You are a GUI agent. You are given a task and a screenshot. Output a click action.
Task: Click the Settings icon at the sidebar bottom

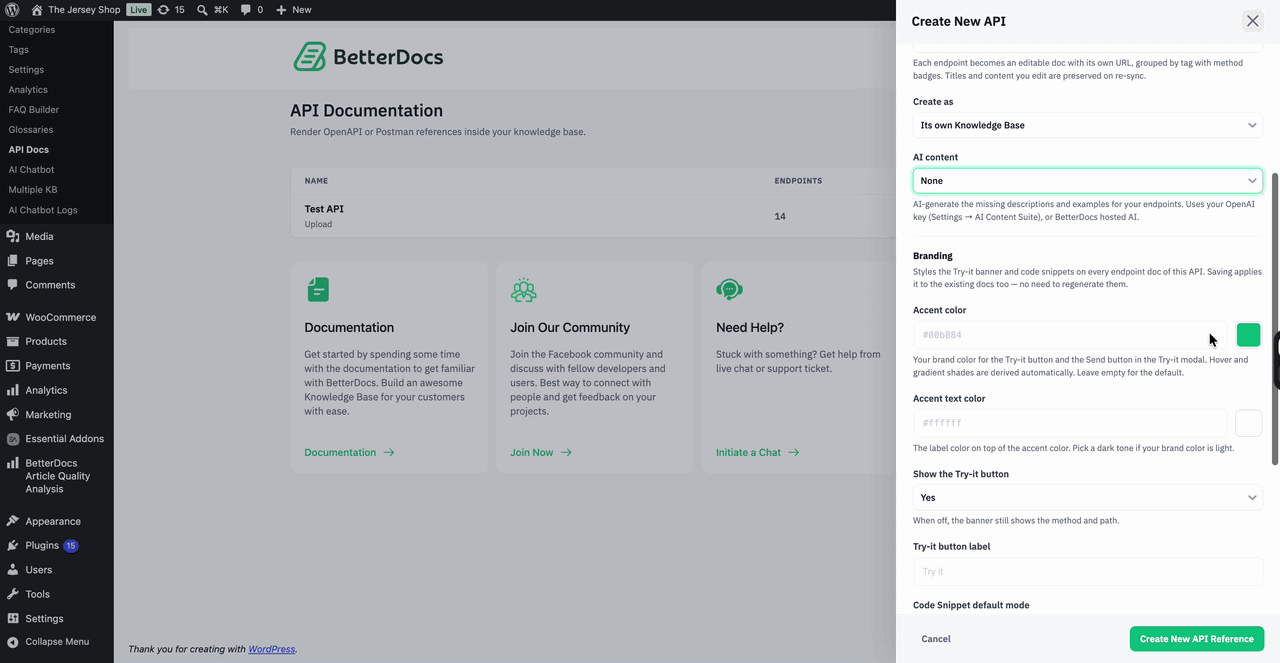[13, 618]
